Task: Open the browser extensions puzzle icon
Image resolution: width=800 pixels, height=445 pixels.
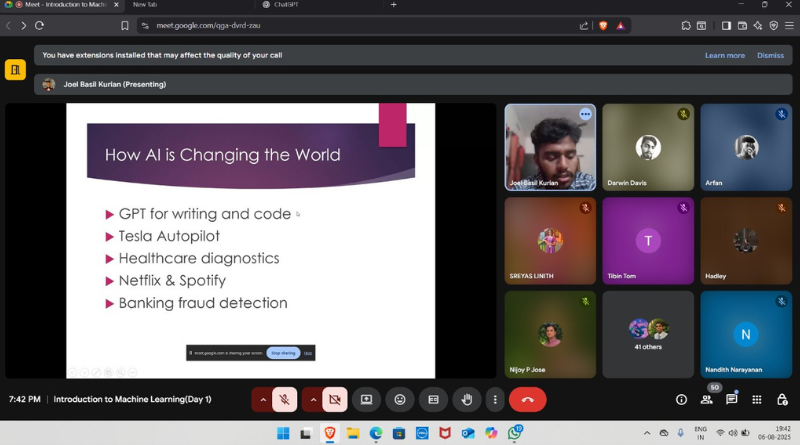Action: pyautogui.click(x=686, y=26)
